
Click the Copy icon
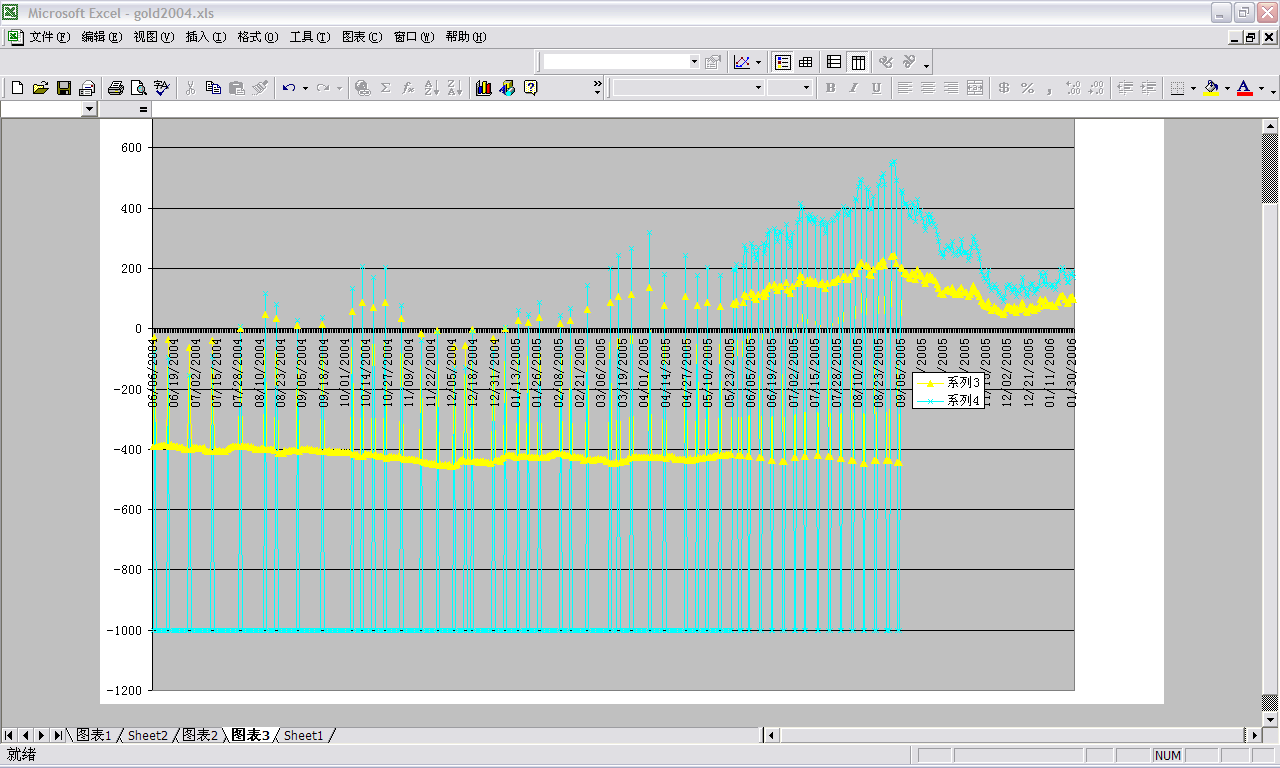213,88
